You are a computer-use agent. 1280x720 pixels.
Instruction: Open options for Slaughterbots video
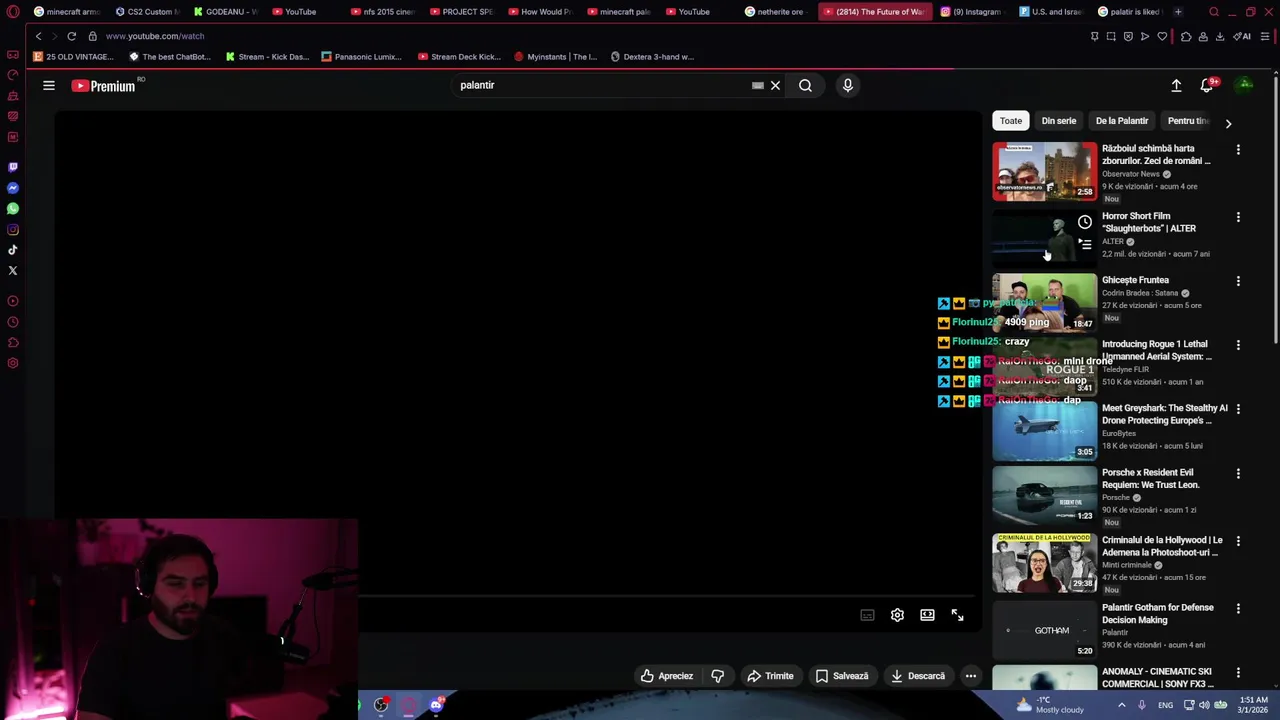1238,217
